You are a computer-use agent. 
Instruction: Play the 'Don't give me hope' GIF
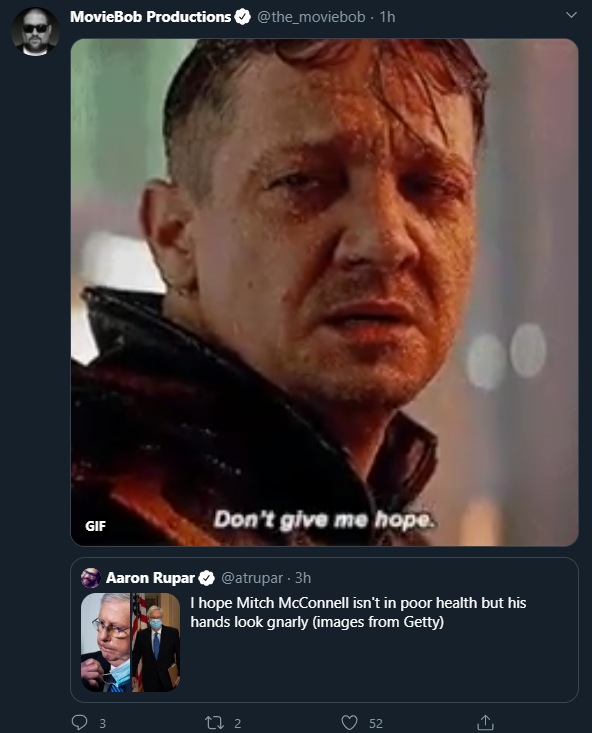[325, 292]
